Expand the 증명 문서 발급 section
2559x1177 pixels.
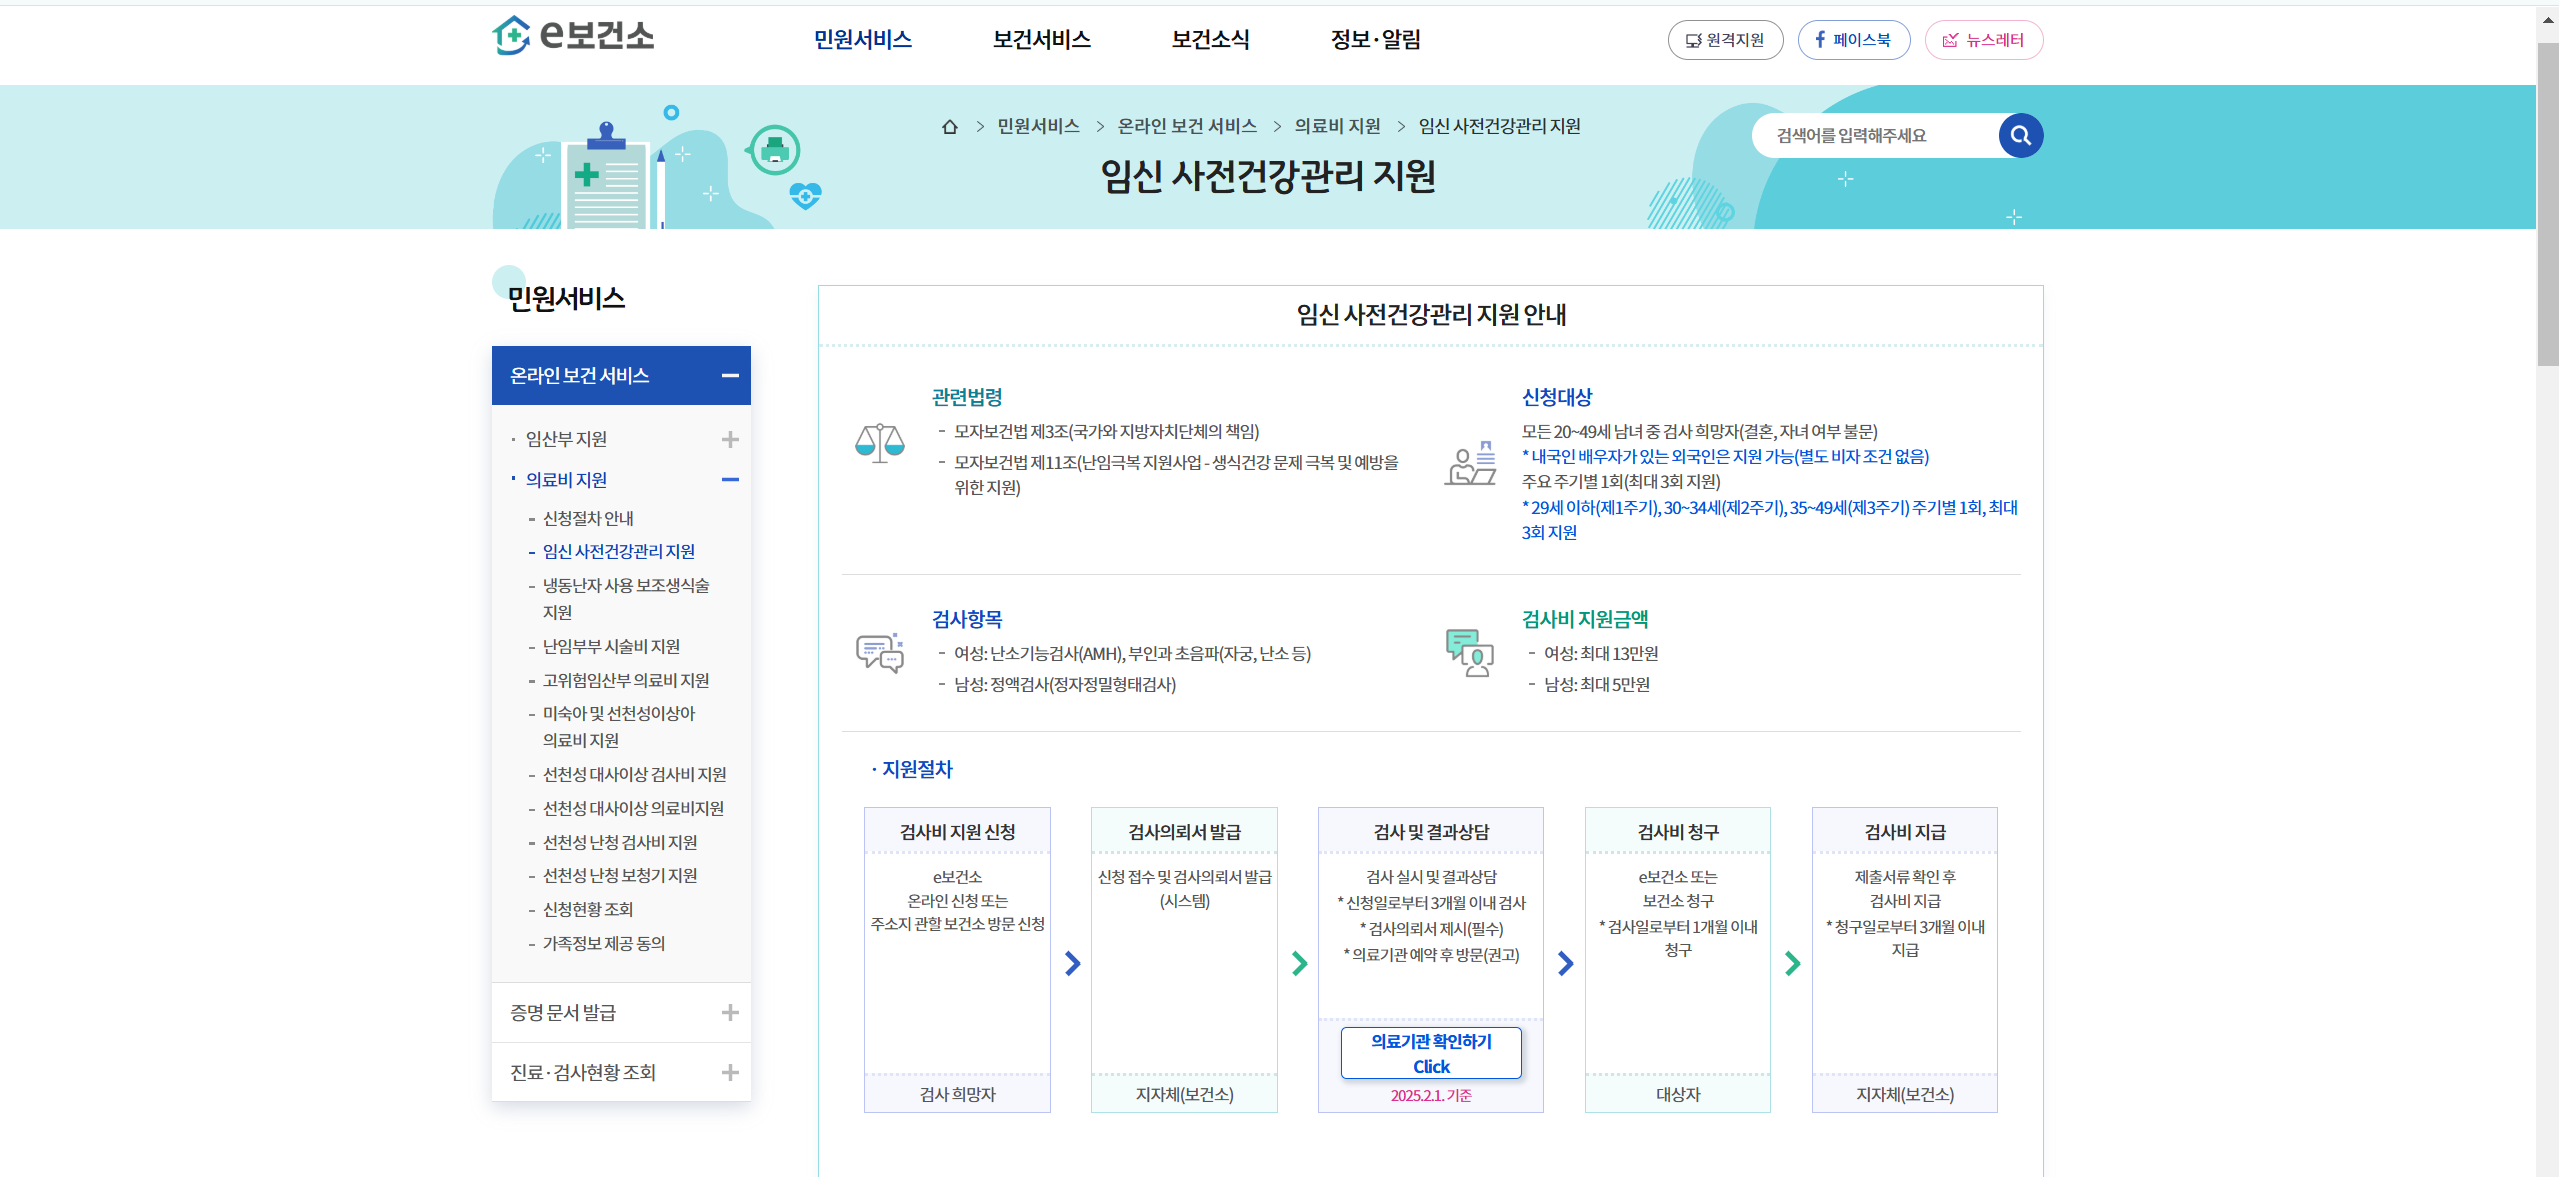pyautogui.click(x=730, y=1013)
